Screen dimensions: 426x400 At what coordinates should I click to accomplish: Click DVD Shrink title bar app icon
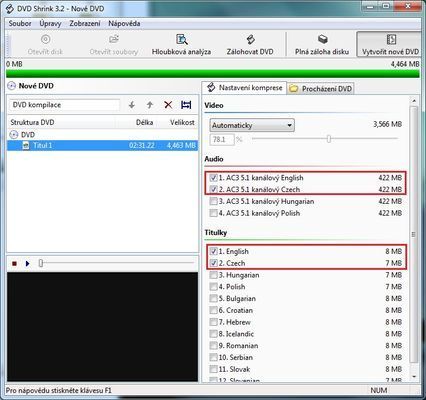10,9
